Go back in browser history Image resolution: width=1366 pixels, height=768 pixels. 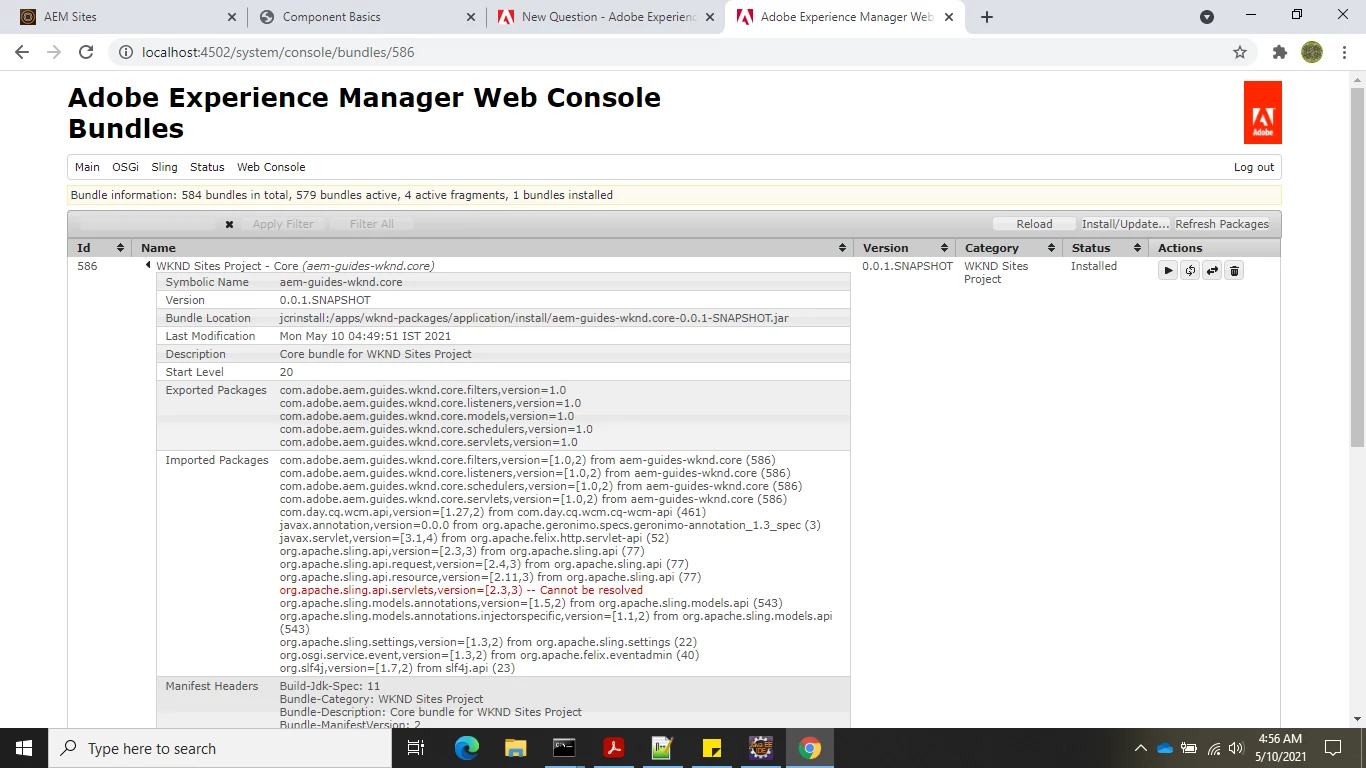pos(22,52)
